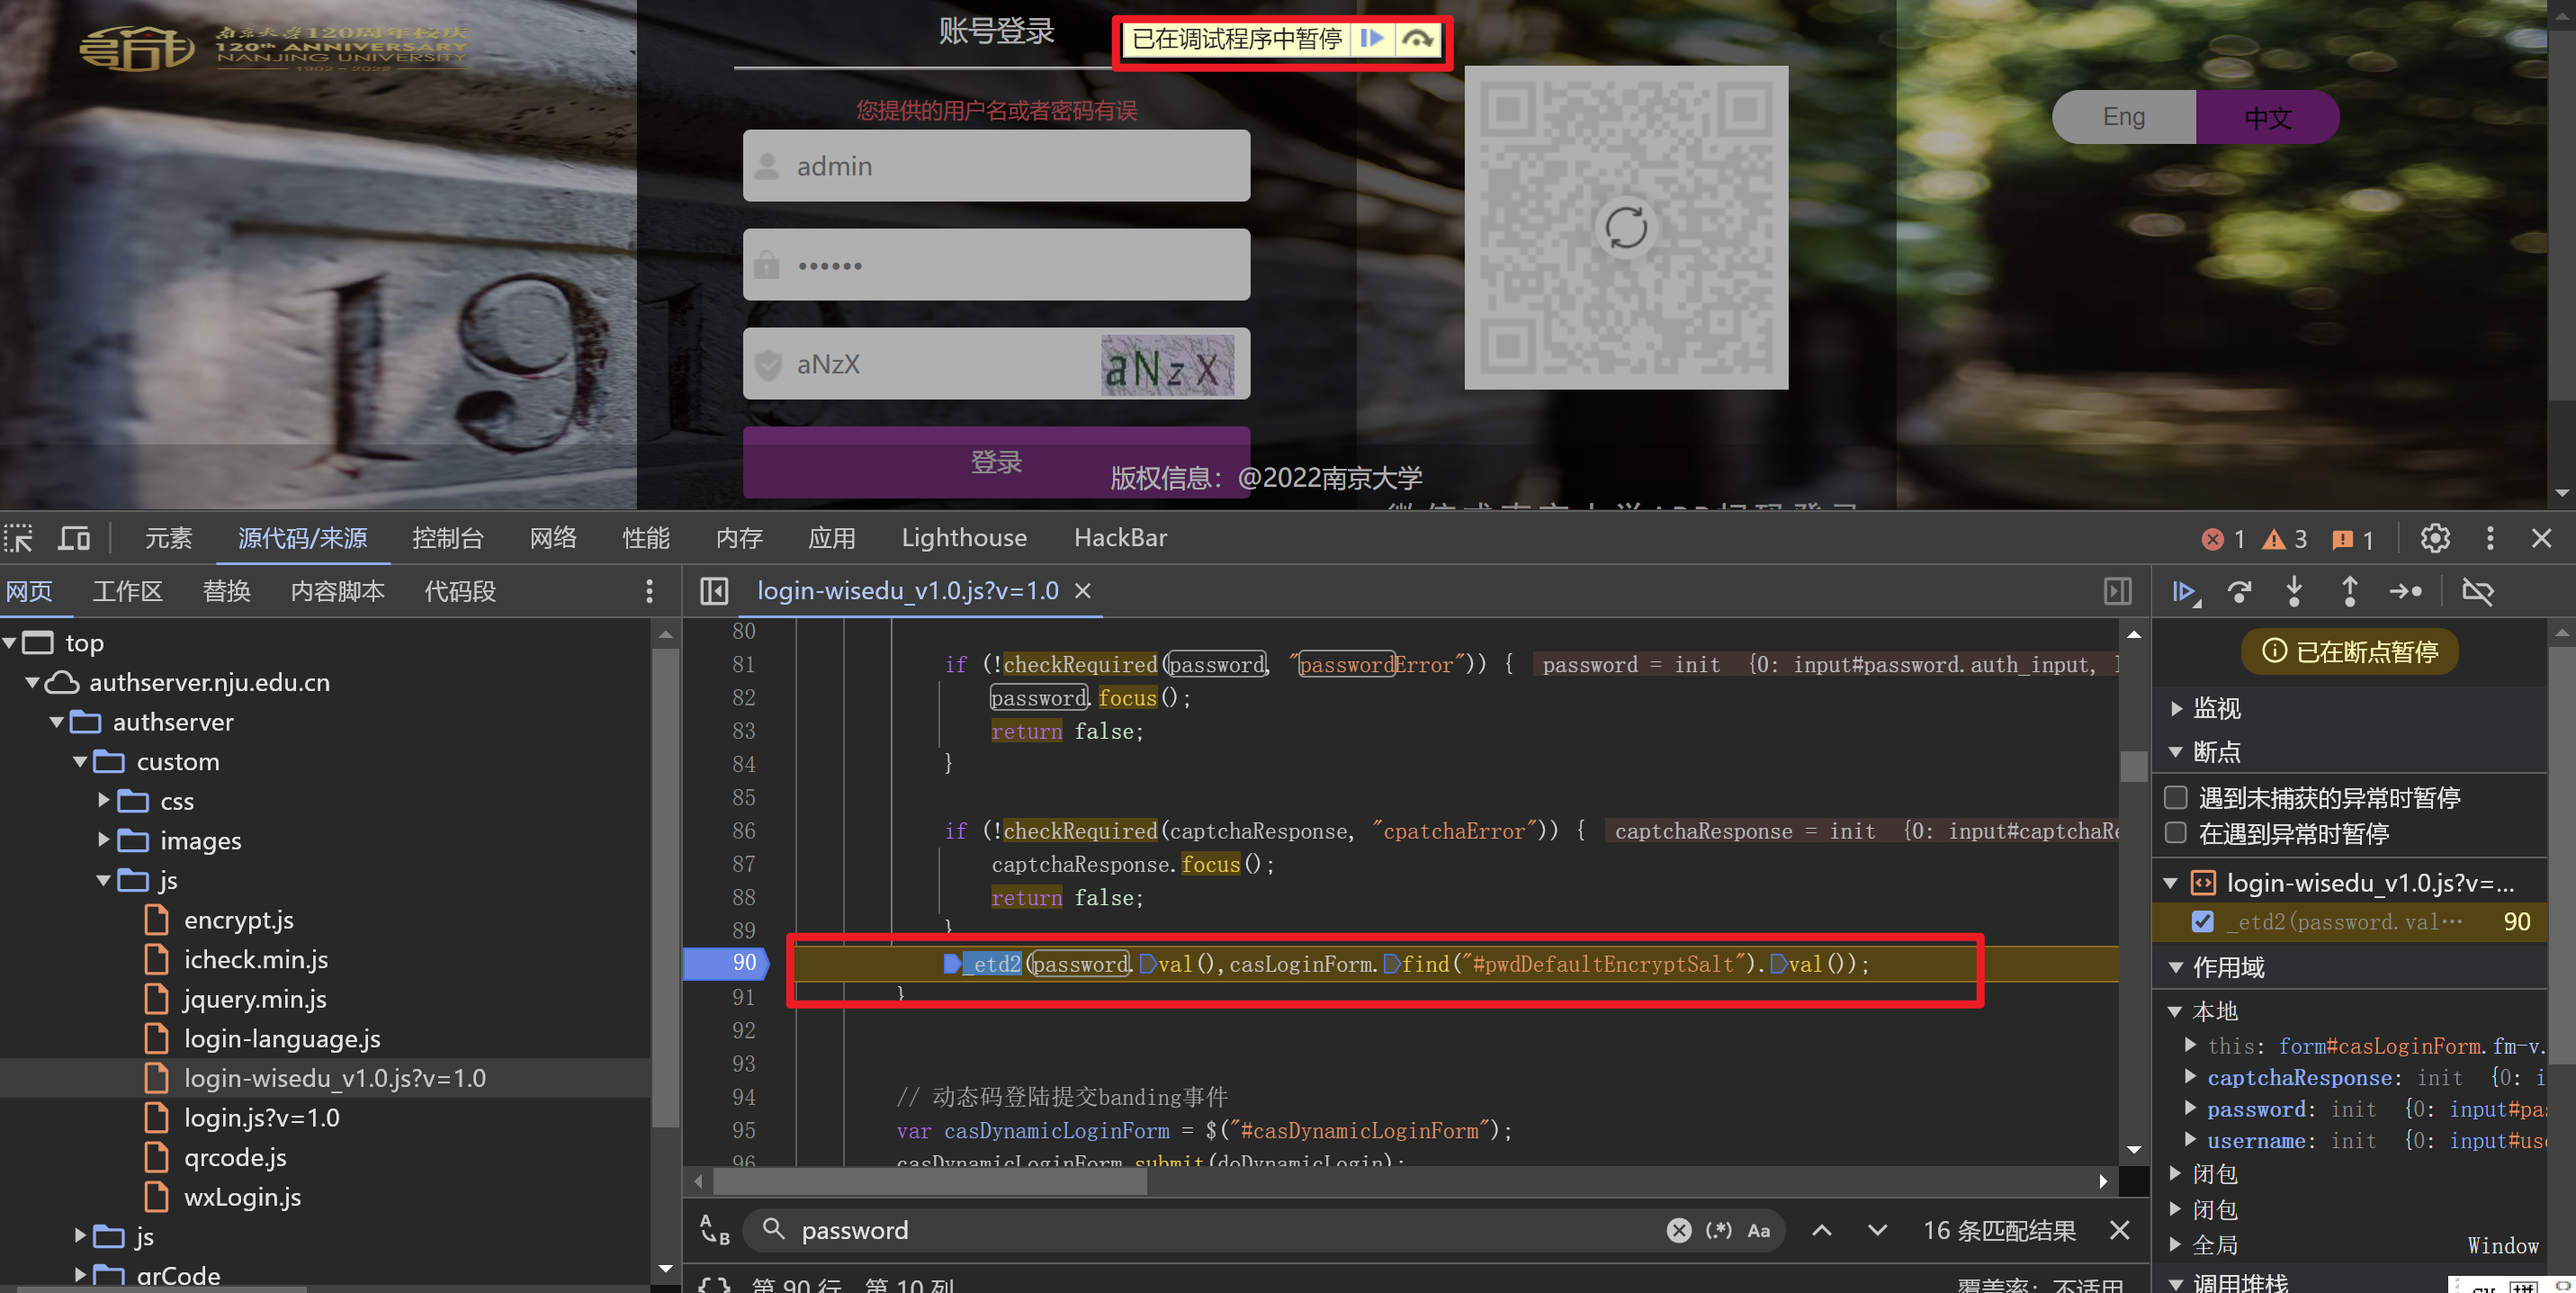Expand the images folder
2576x1293 pixels.
pos(103,840)
